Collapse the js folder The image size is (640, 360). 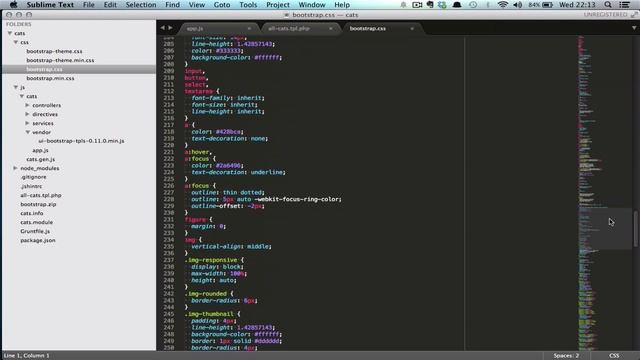point(16,87)
